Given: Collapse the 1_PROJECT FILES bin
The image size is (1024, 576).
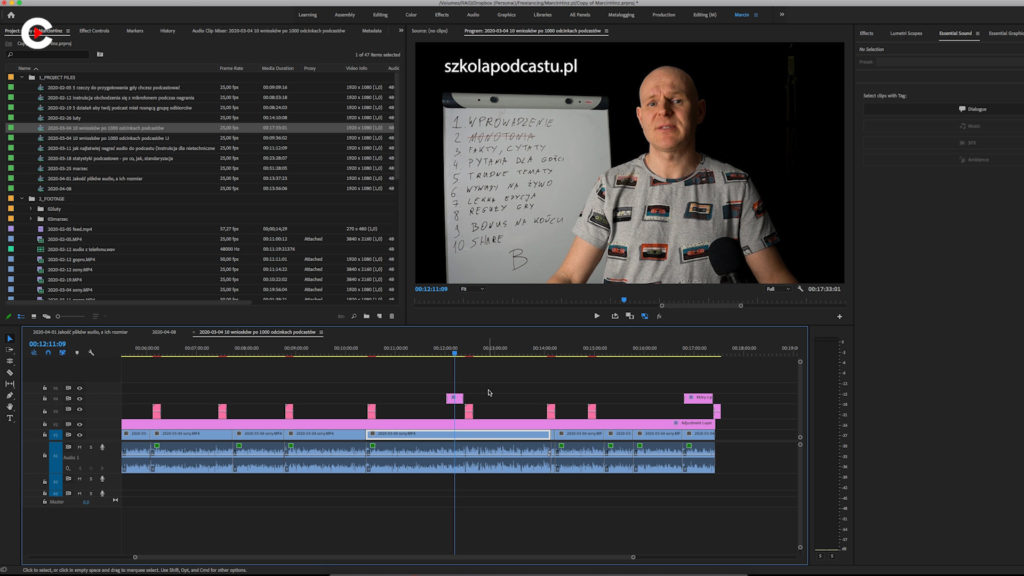Looking at the screenshot, I should tap(22, 77).
